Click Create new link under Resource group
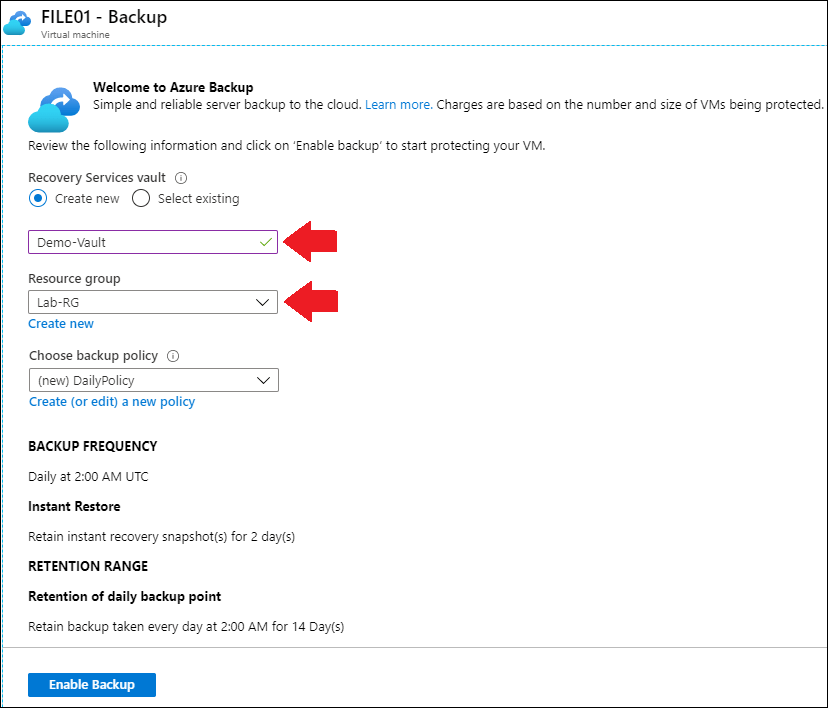This screenshot has height=708, width=828. click(x=61, y=324)
